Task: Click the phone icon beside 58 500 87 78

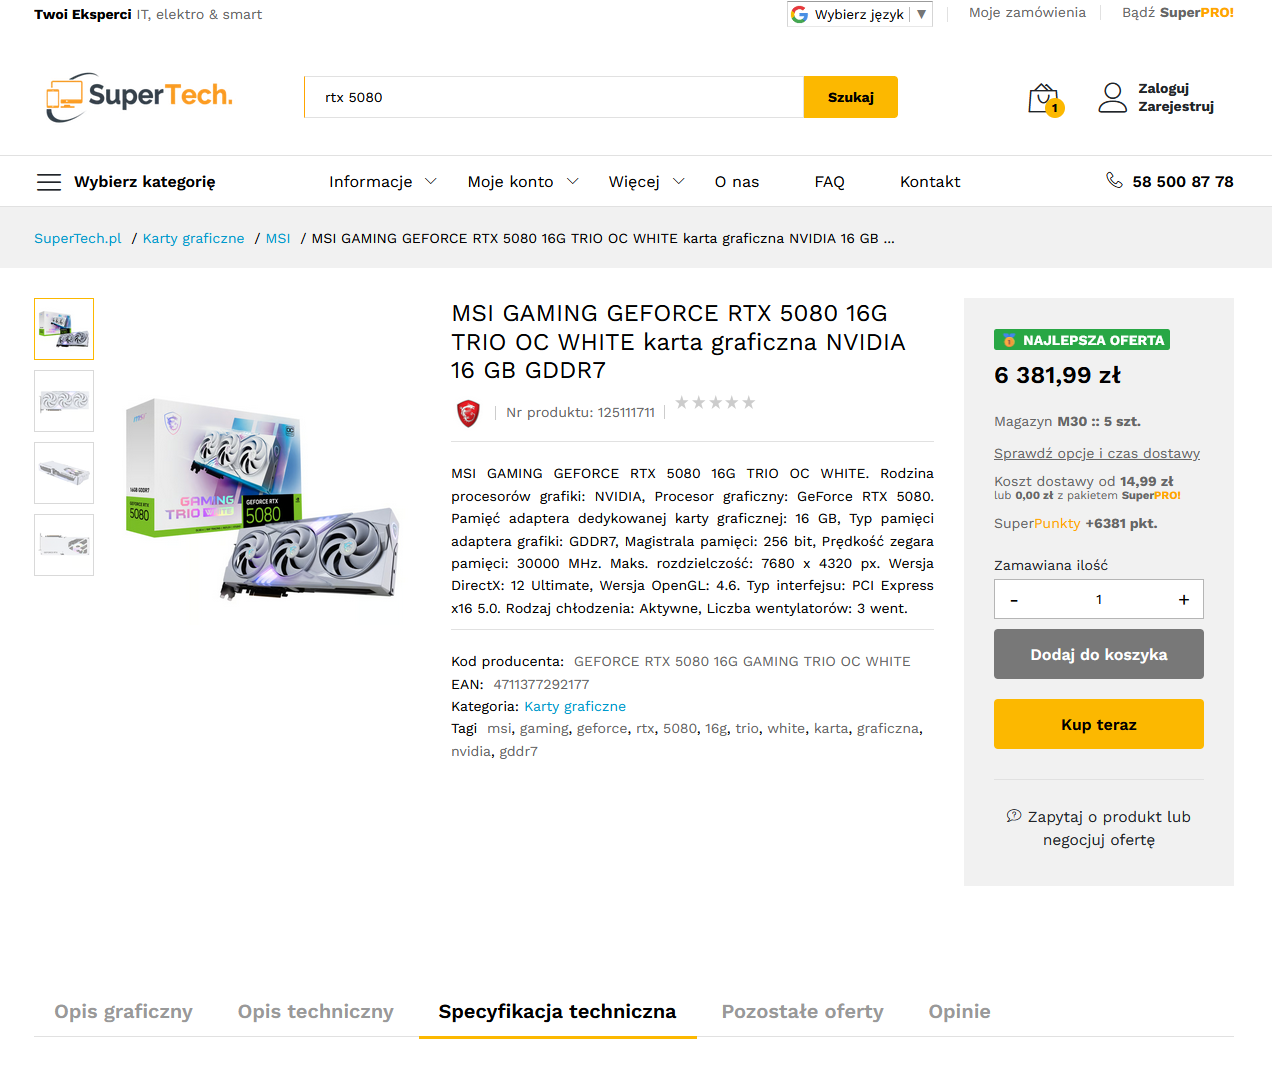Action: click(1114, 180)
